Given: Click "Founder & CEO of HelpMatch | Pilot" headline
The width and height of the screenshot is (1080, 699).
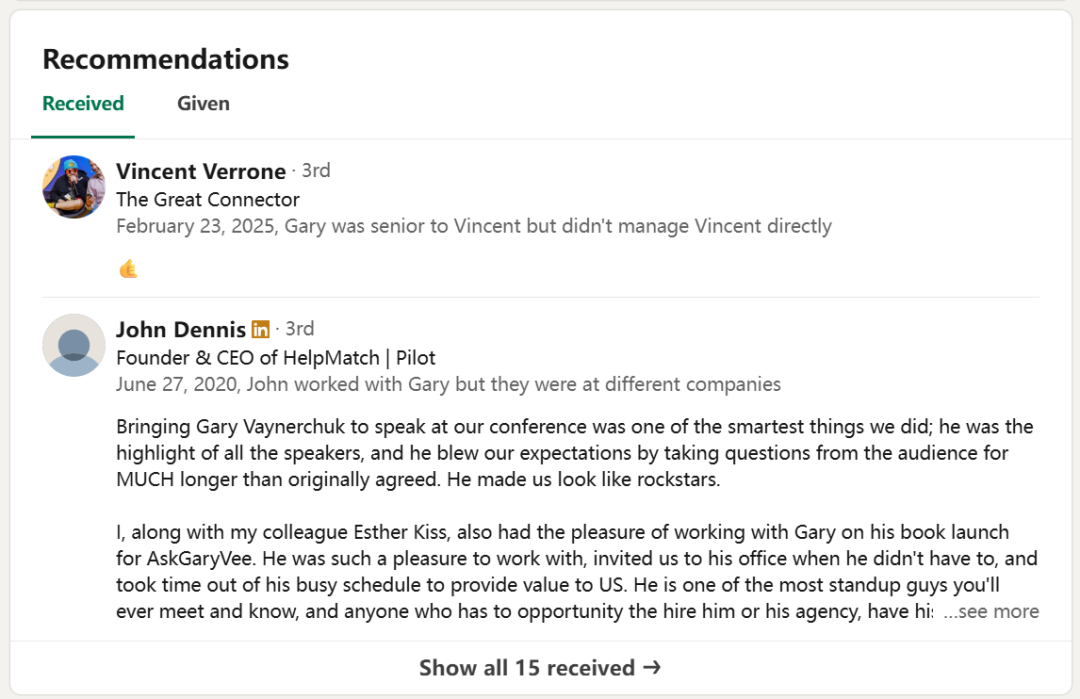Looking at the screenshot, I should coord(276,357).
